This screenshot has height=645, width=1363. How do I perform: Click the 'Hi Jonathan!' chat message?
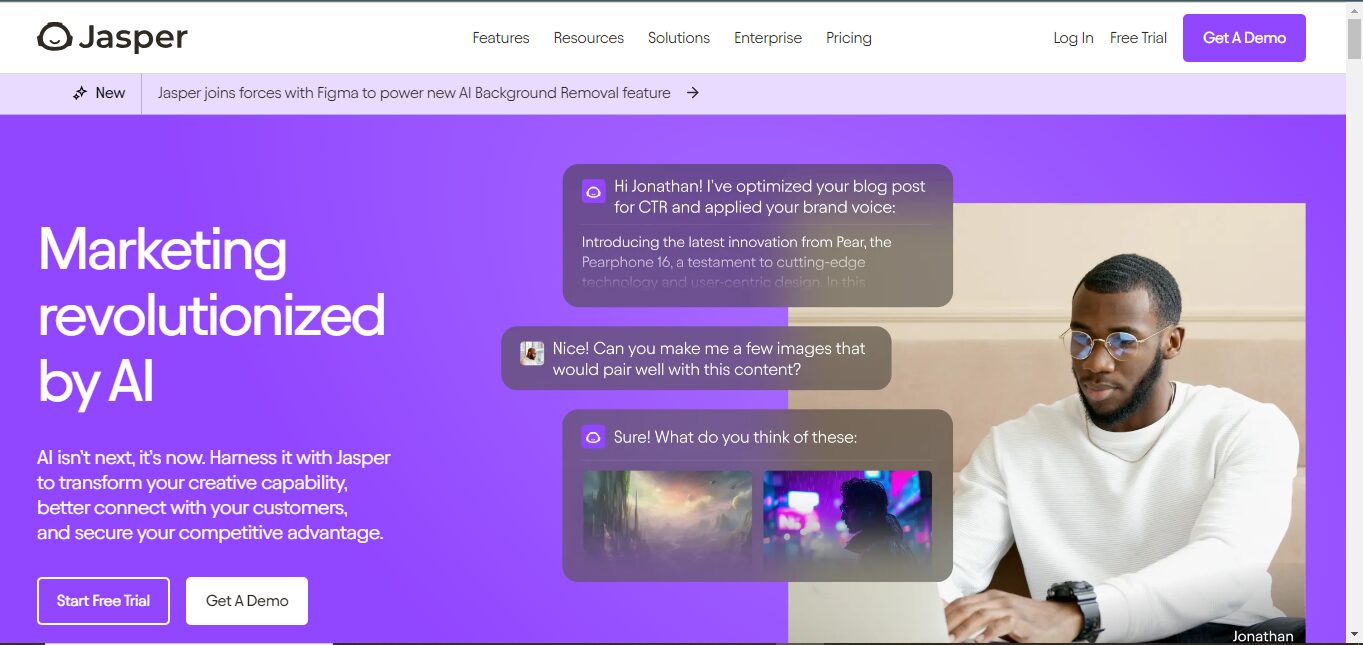click(770, 197)
